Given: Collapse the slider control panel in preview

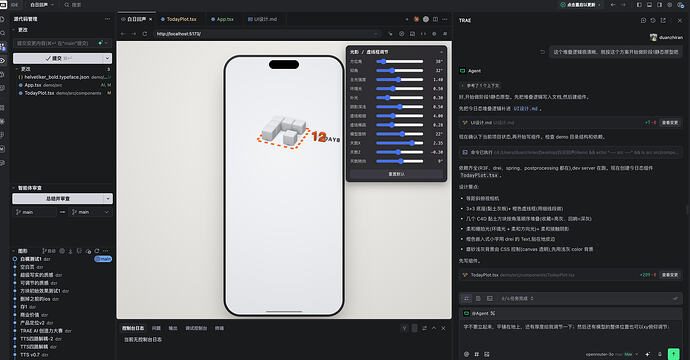Looking at the screenshot, I should [441, 52].
